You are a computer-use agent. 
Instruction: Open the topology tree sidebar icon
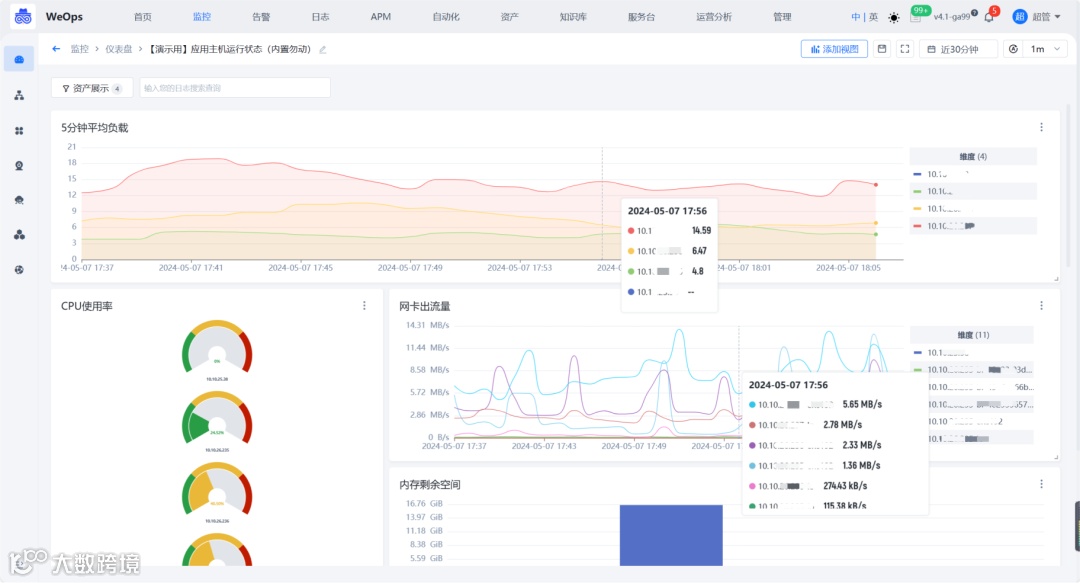coord(19,95)
